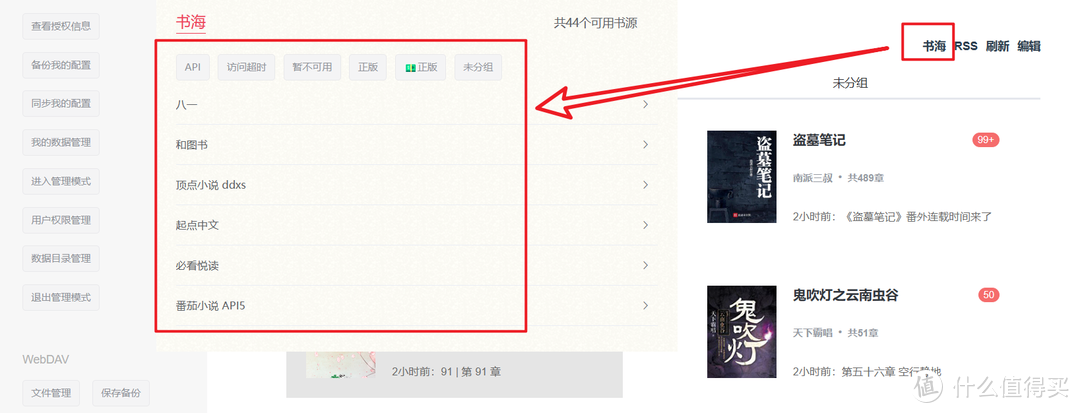Switch to RSS in the top bar

click(966, 46)
